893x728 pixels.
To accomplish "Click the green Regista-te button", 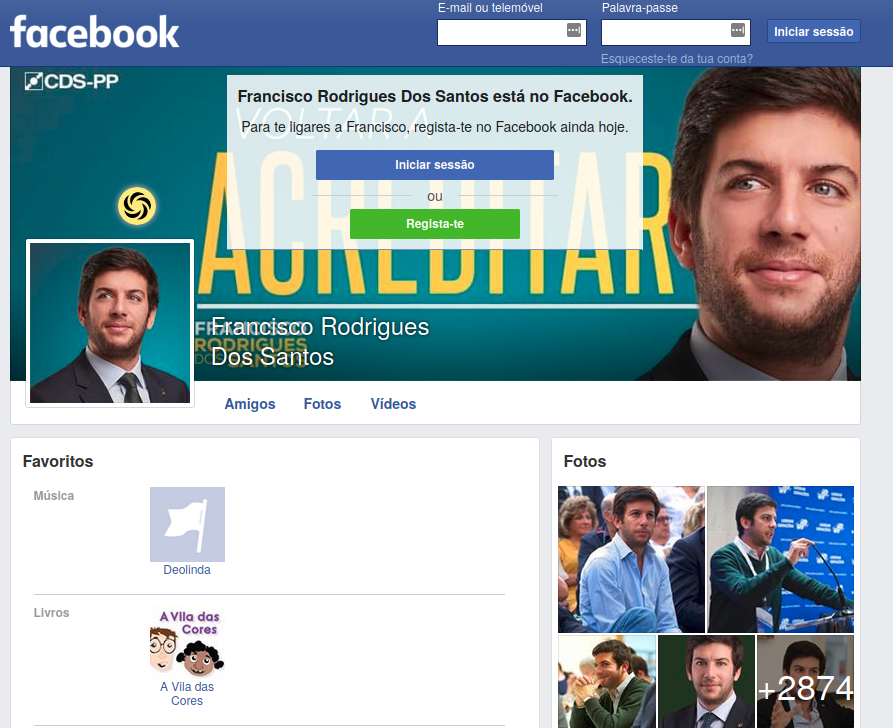I will coord(435,224).
